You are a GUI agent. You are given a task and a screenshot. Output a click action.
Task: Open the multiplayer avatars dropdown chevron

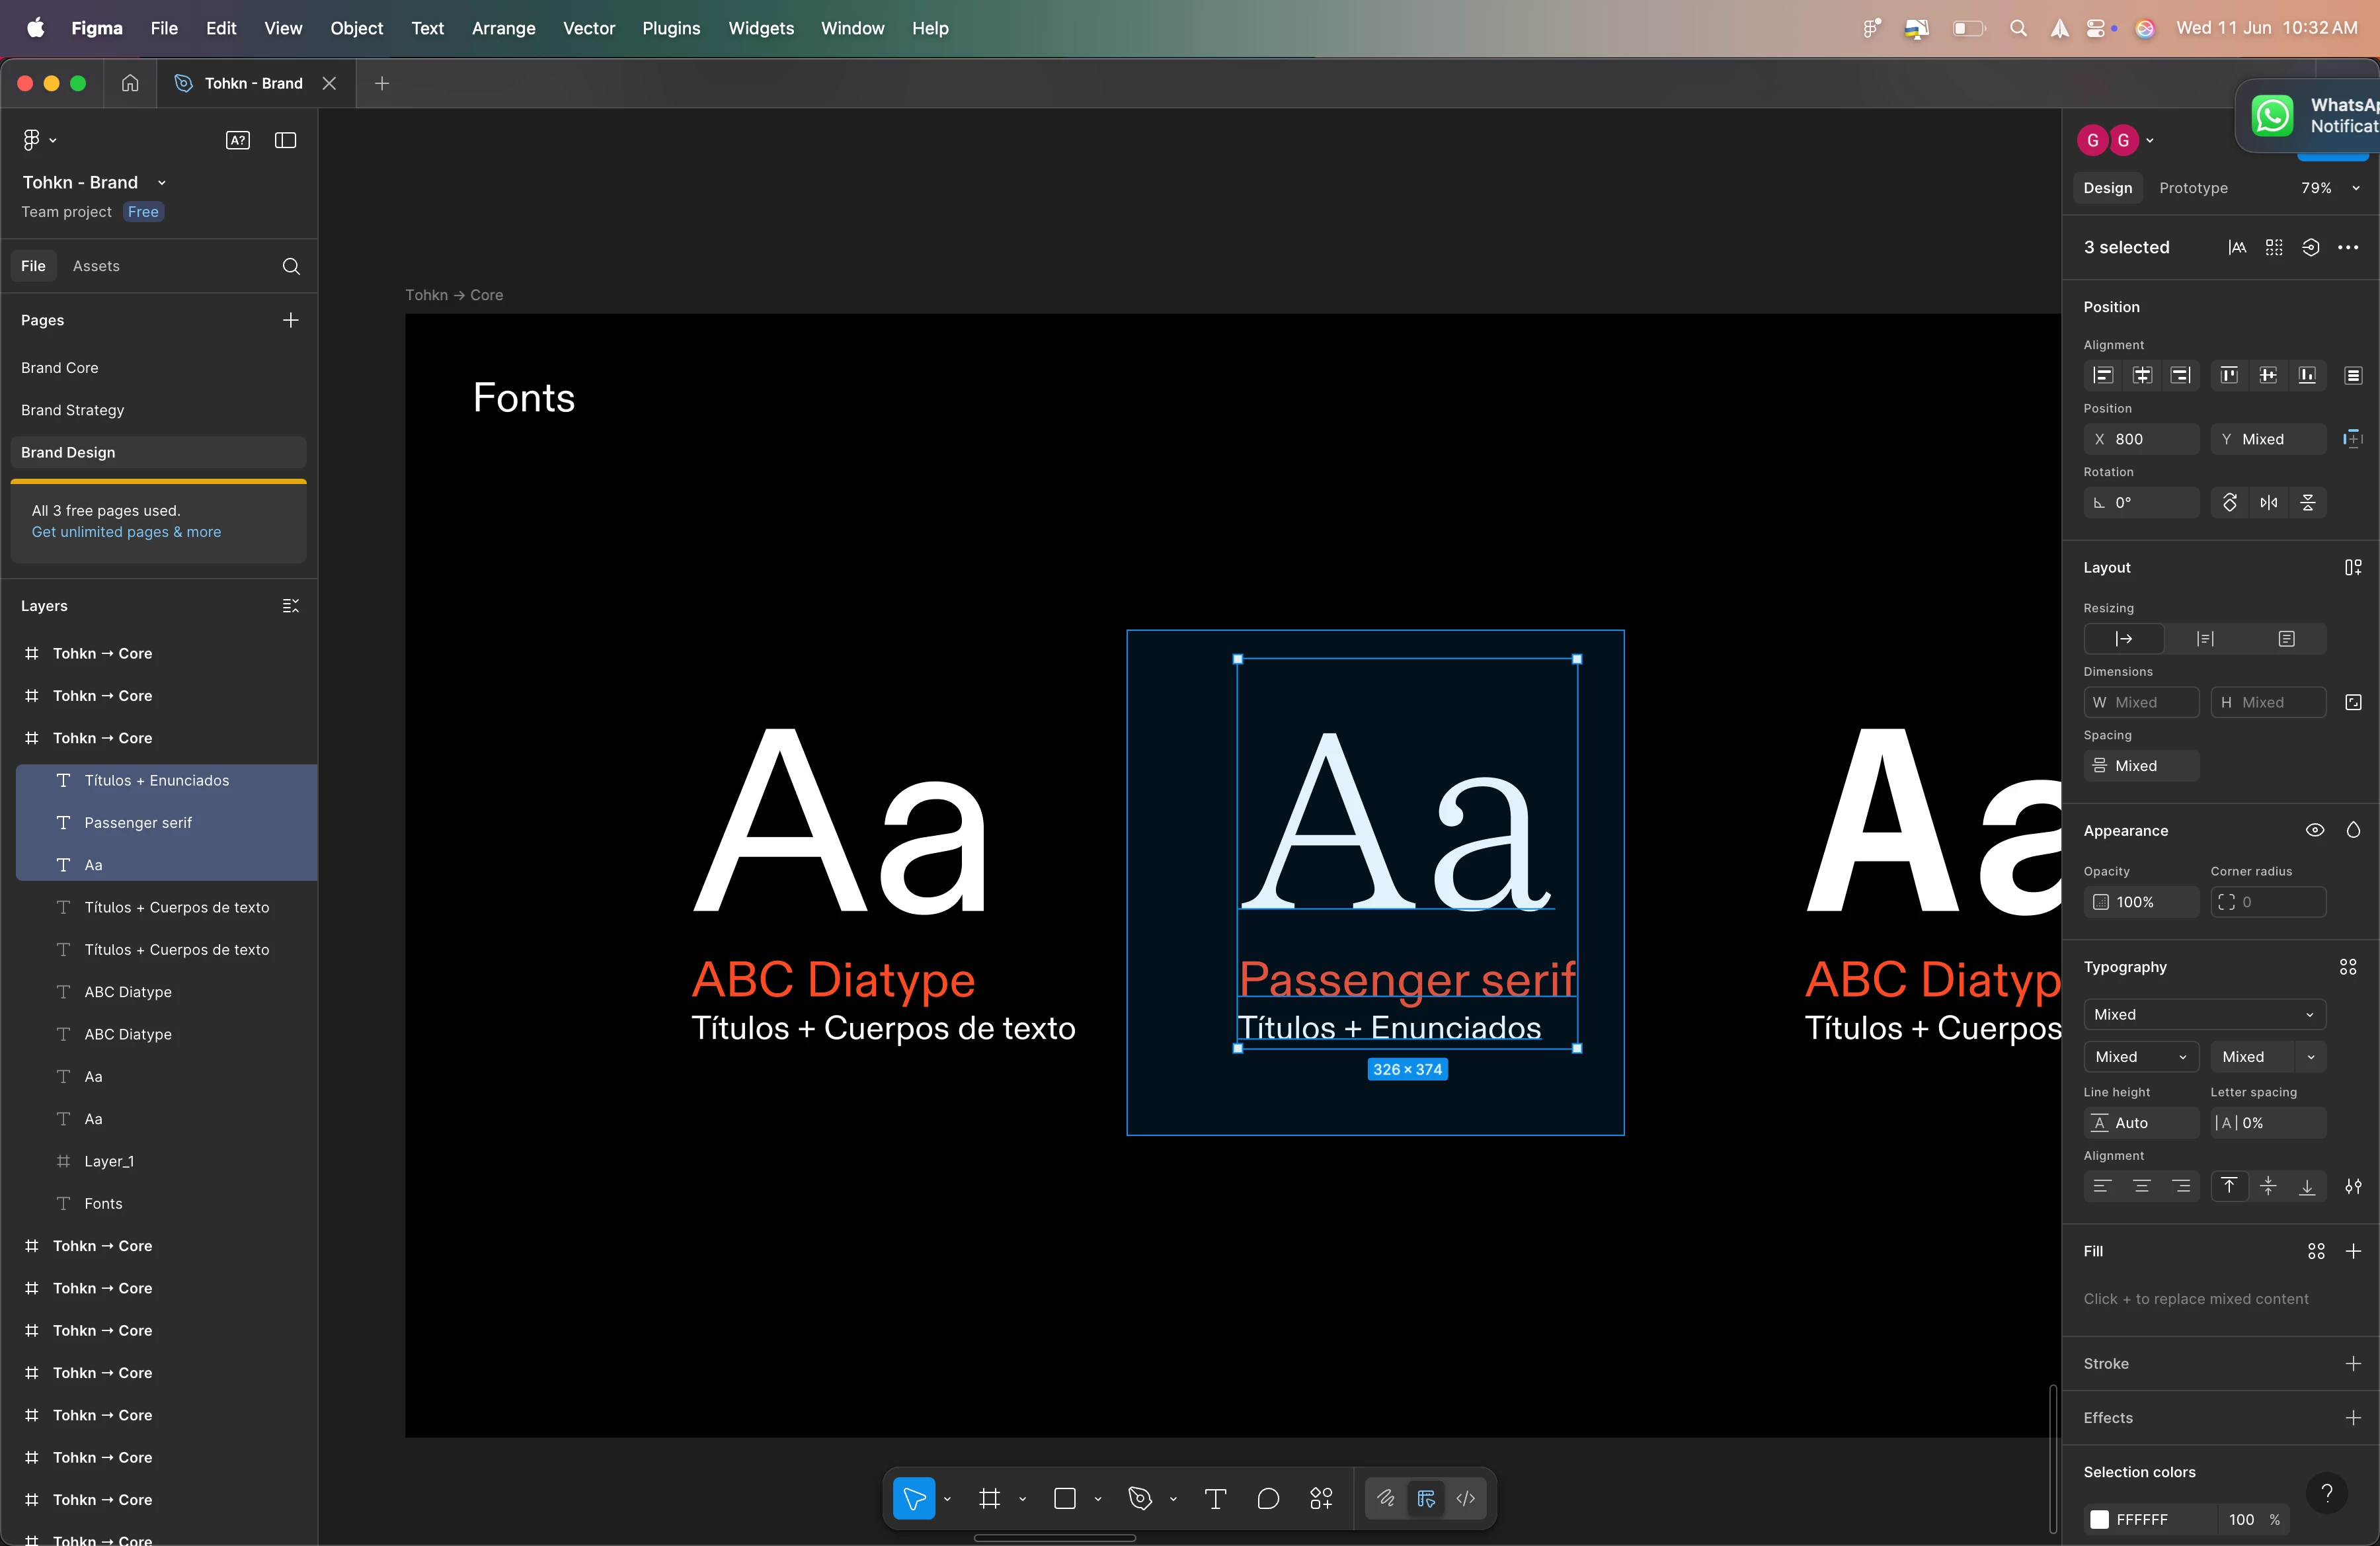2150,141
